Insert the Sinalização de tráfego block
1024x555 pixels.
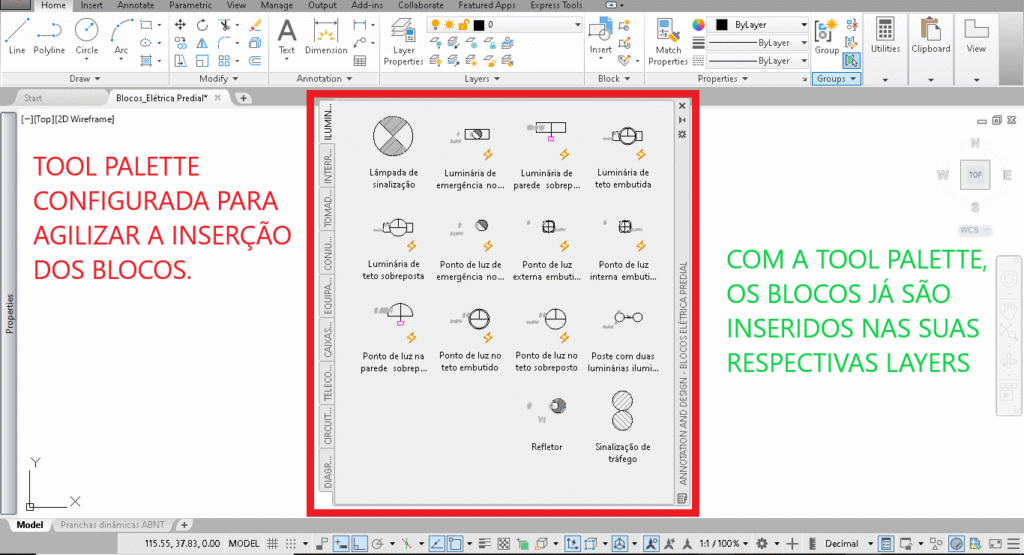tap(622, 427)
